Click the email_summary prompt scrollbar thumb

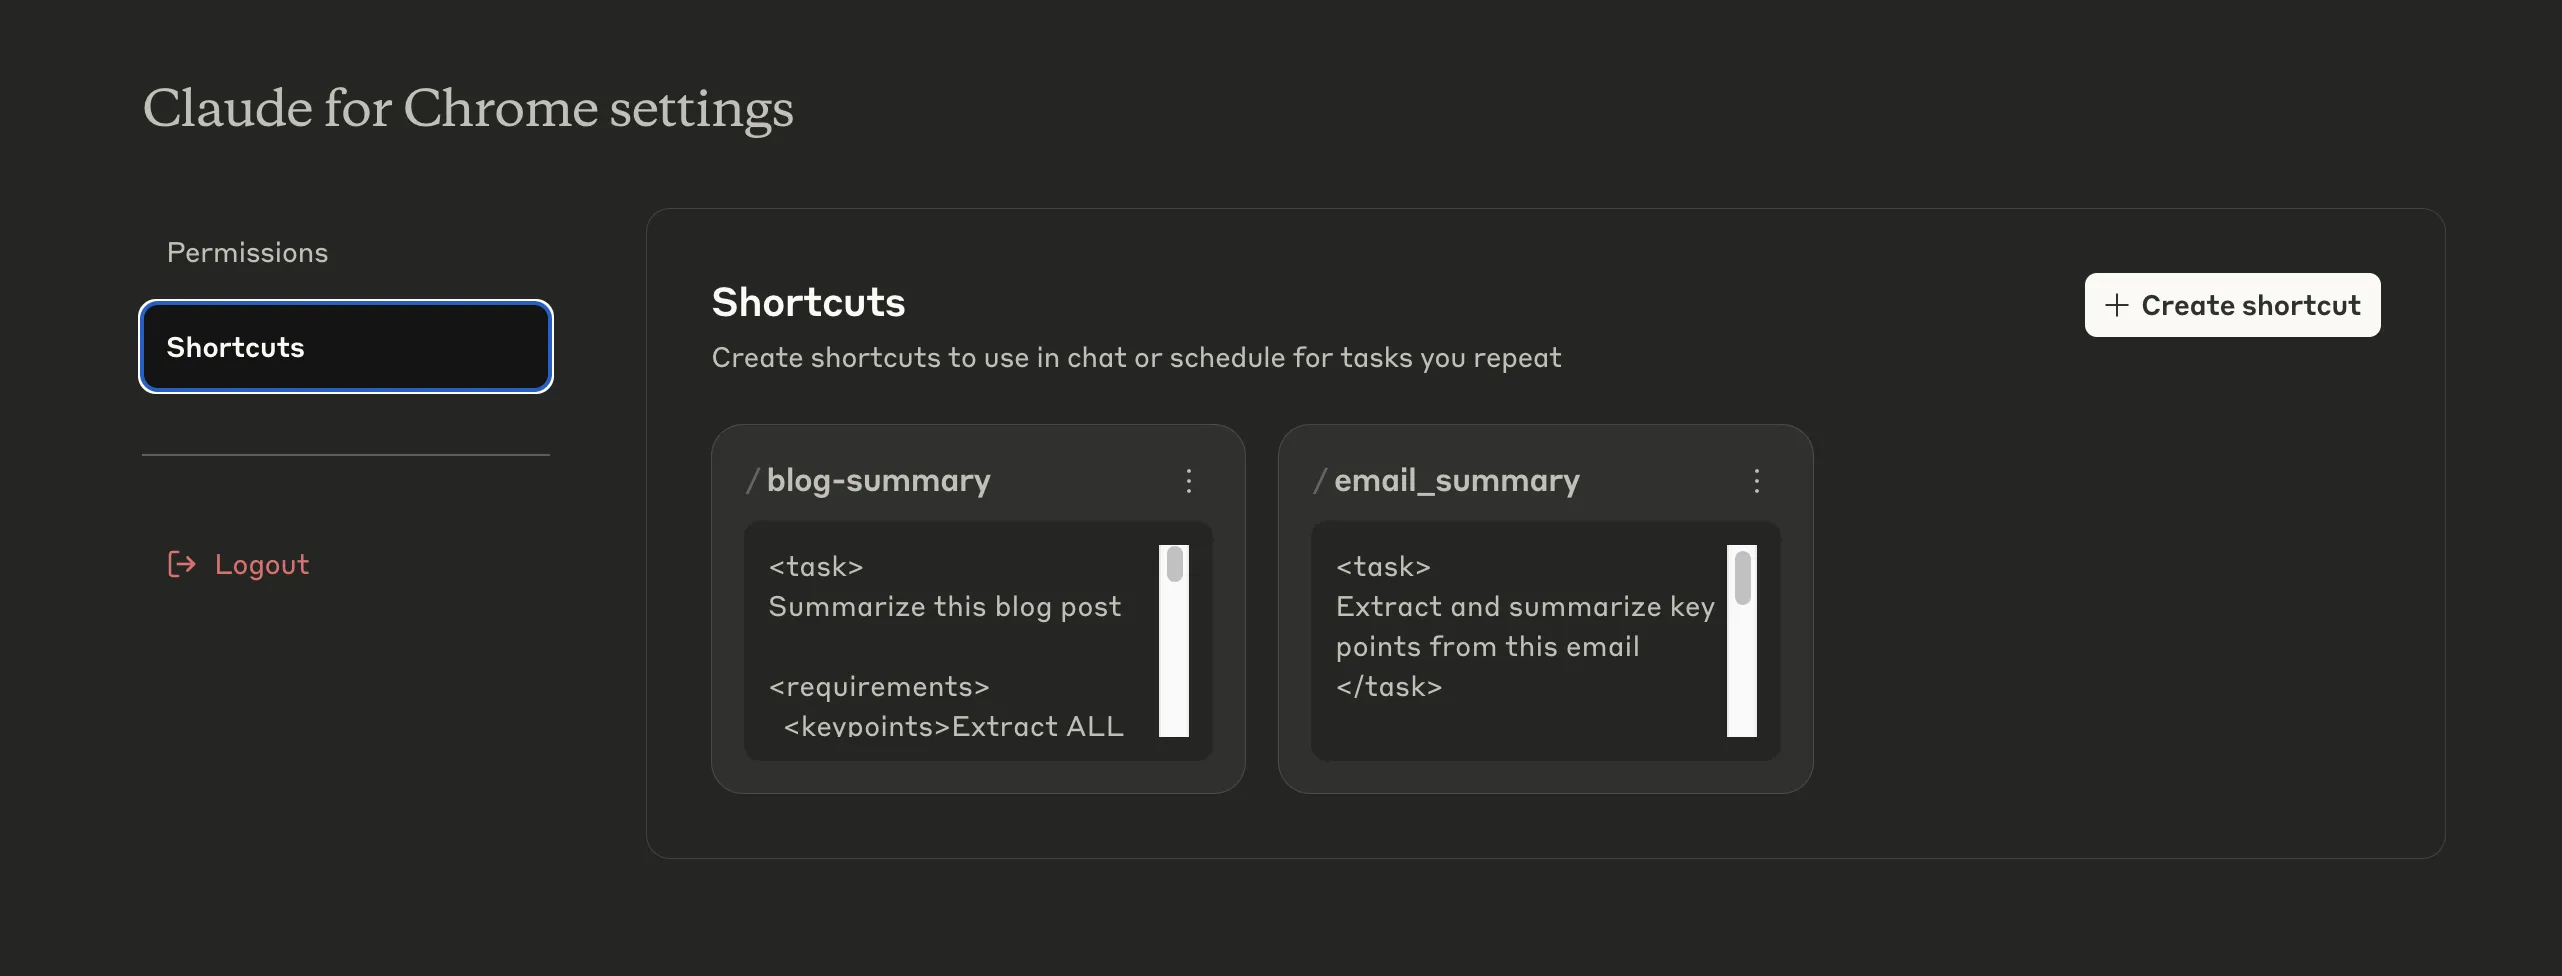(x=1742, y=577)
